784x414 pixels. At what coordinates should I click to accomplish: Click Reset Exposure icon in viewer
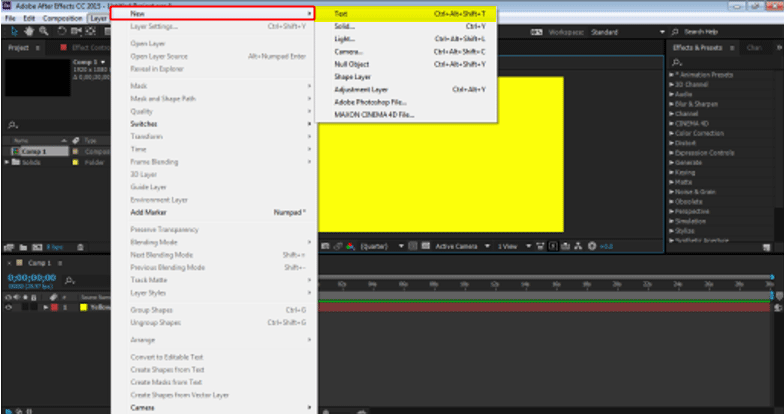pyautogui.click(x=592, y=246)
